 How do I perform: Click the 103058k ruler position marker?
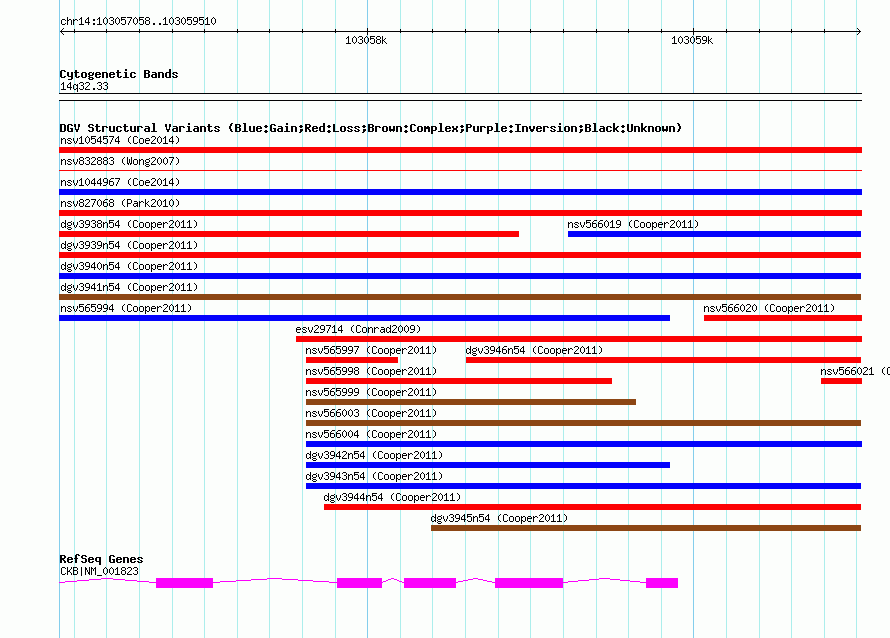366,40
